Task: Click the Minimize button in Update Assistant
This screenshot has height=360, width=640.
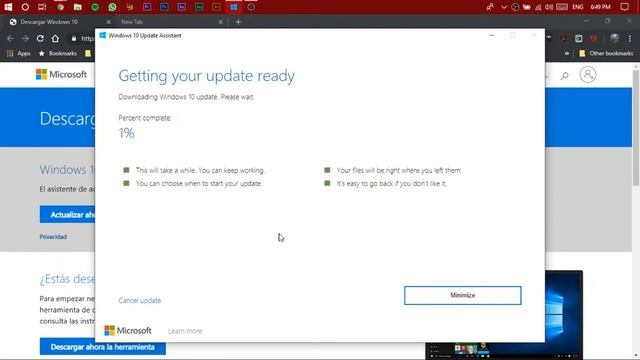Action: pos(462,295)
